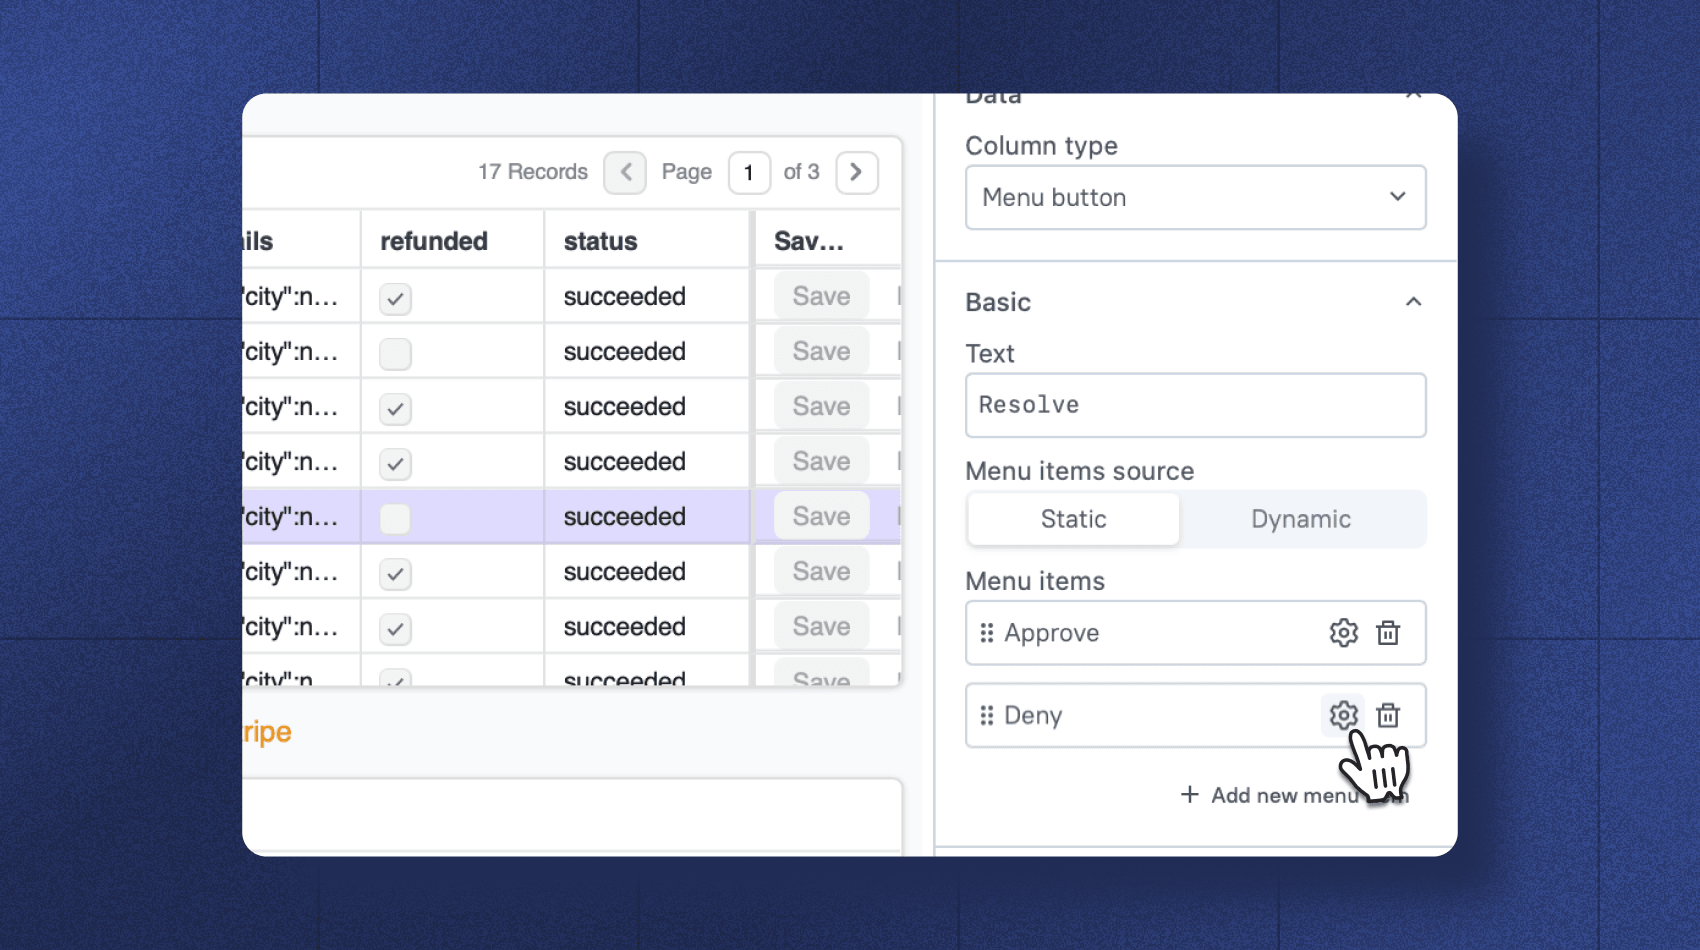Select Static menu items source
The height and width of the screenshot is (950, 1700).
[x=1072, y=519]
